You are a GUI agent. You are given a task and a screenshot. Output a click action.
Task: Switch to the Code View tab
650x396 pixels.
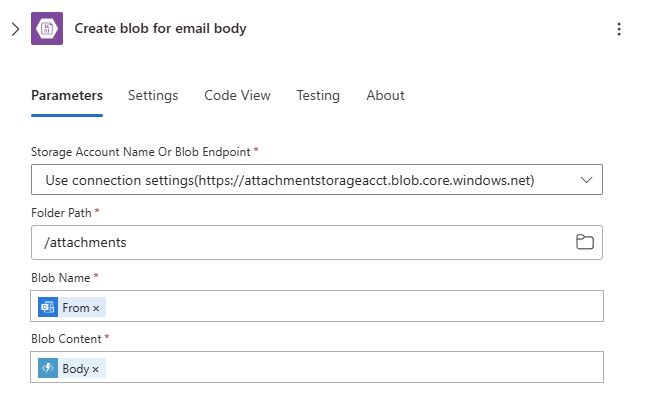point(237,95)
